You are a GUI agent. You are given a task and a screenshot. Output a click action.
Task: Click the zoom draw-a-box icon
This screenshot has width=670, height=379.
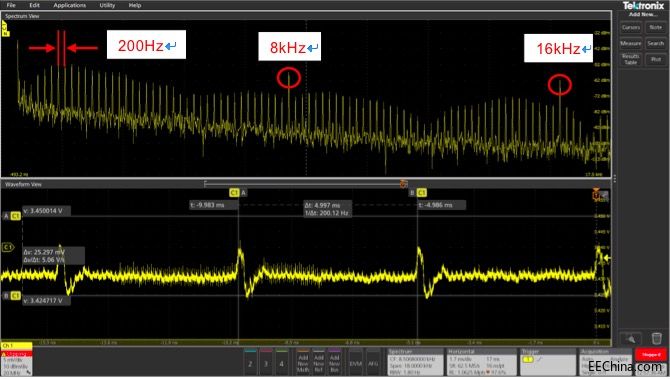[x=631, y=338]
